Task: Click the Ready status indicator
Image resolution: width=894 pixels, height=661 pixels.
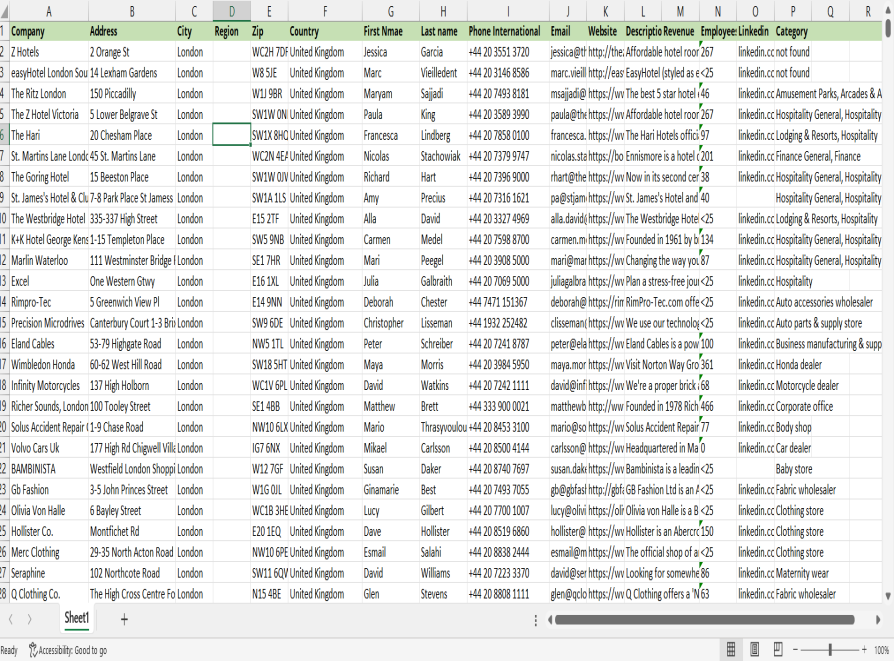Action: (9, 650)
